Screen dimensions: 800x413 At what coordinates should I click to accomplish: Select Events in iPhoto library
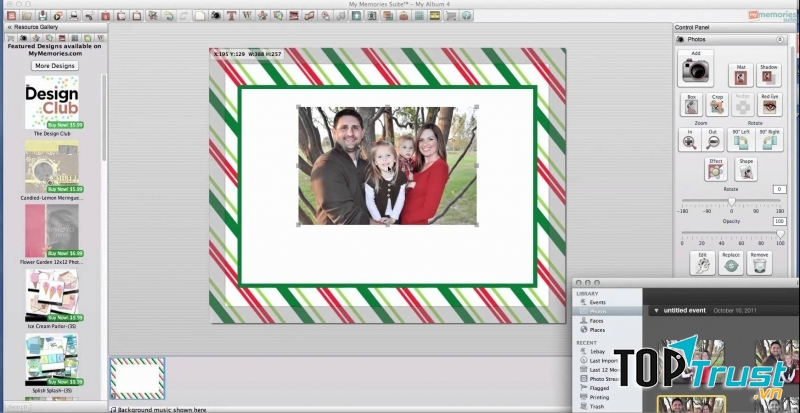coord(597,302)
